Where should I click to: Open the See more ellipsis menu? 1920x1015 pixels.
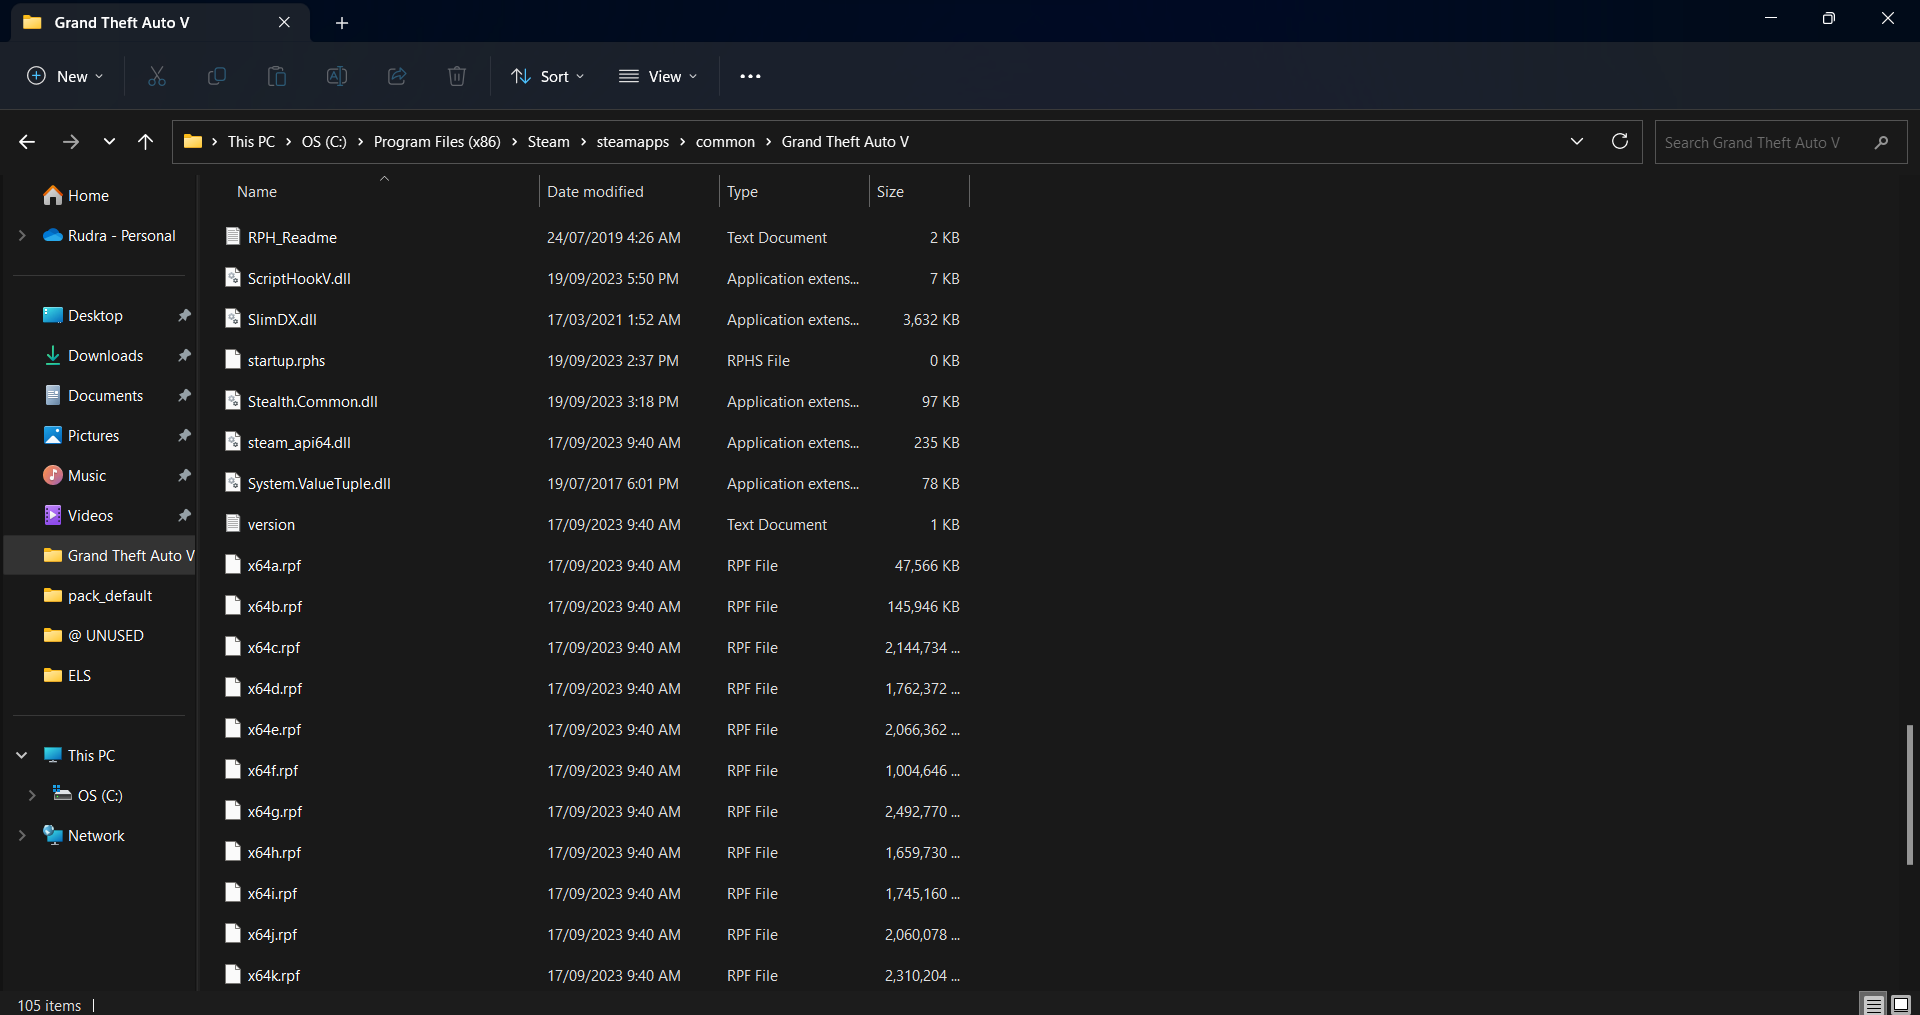[750, 76]
